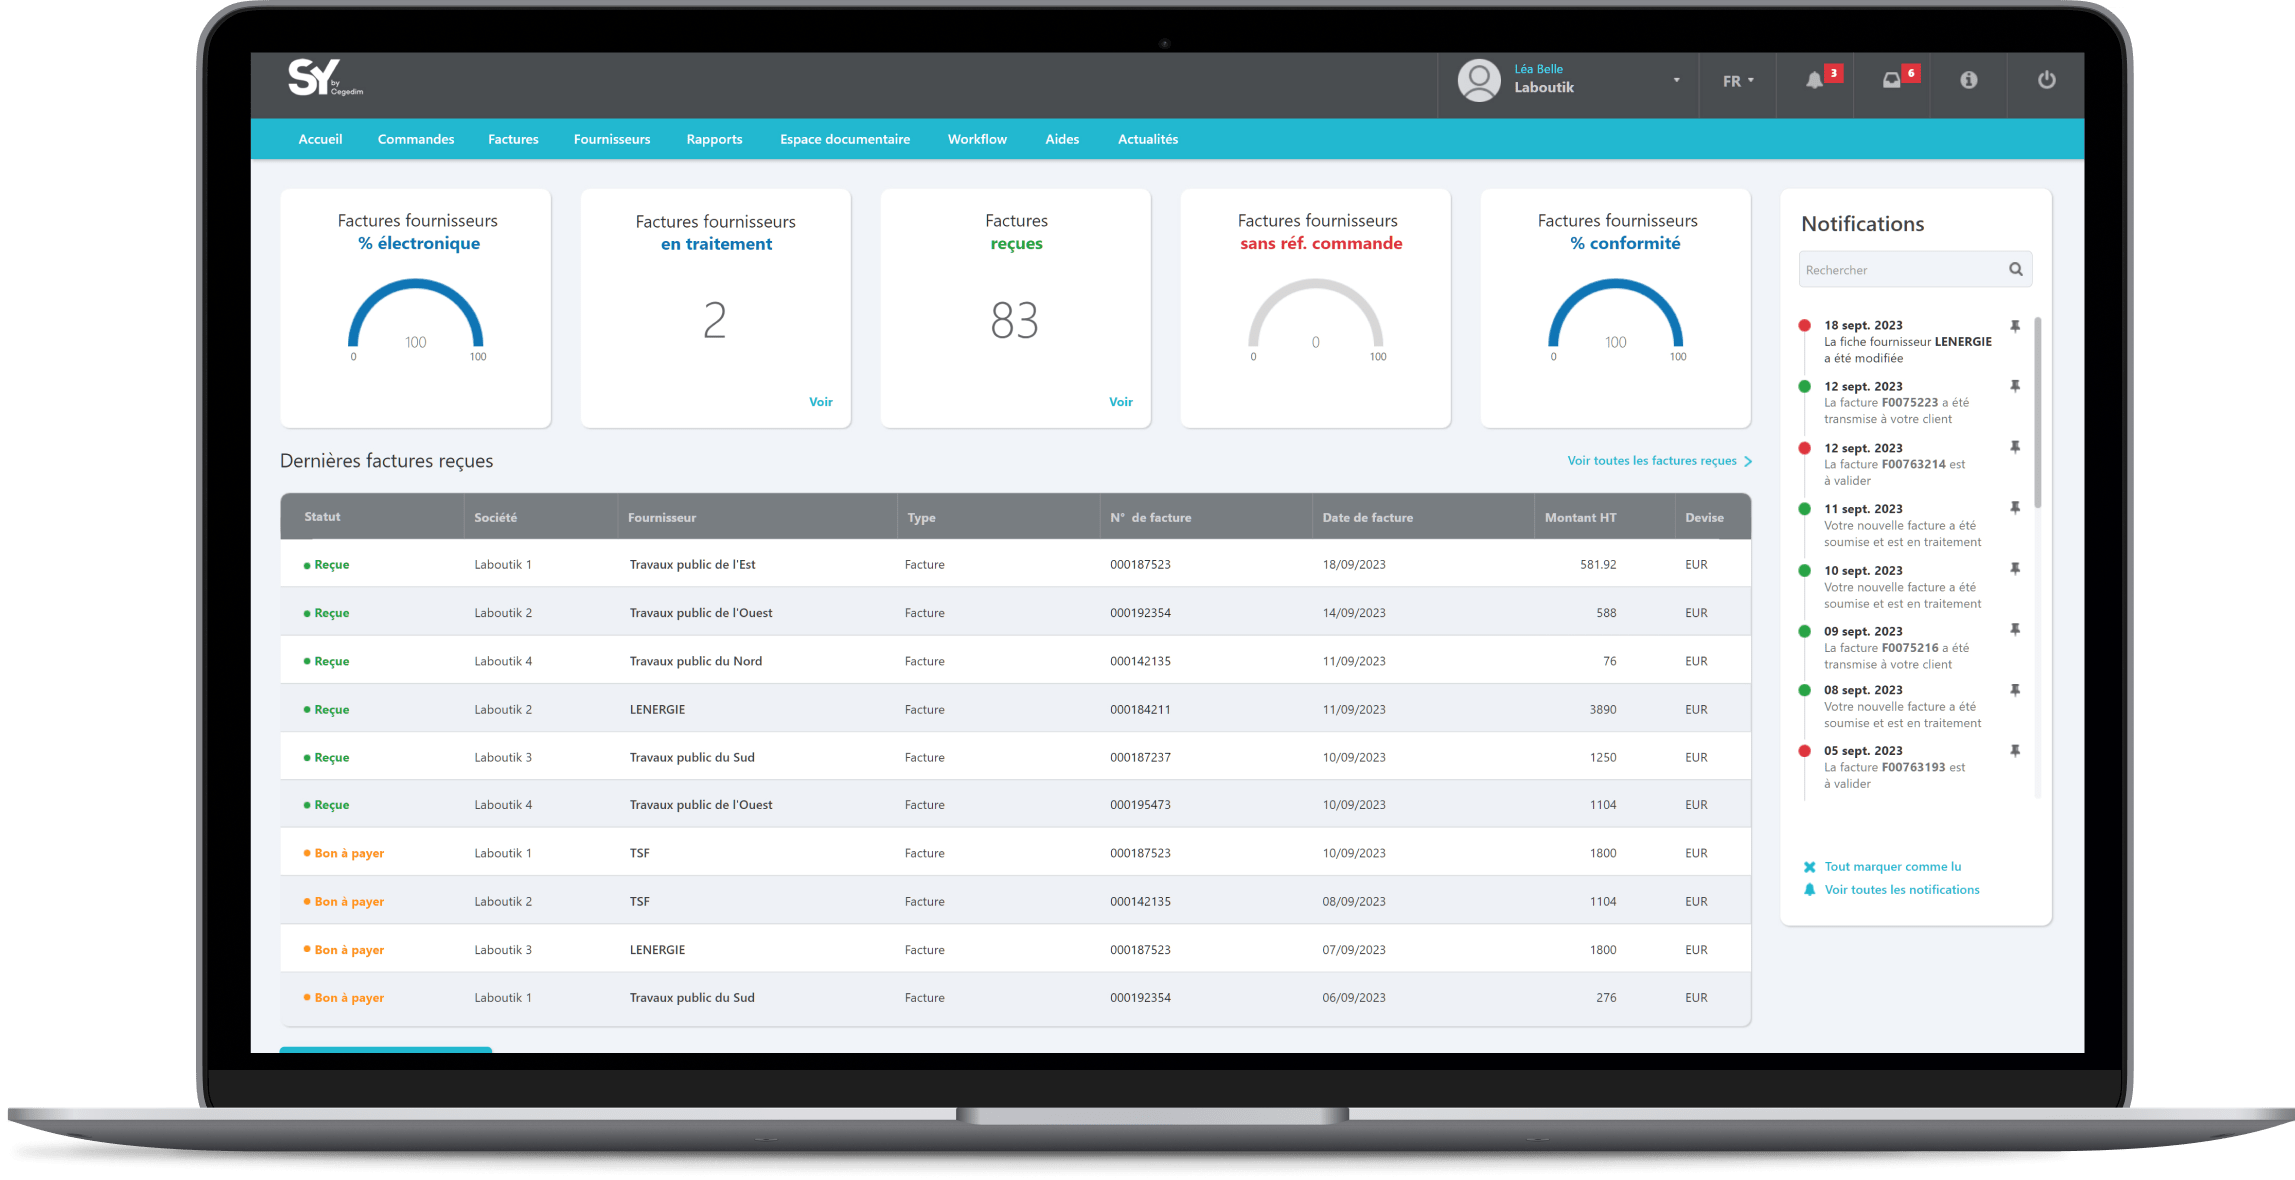Click the SY by Cegedim logo
The height and width of the screenshot is (1180, 2295).
(x=326, y=78)
